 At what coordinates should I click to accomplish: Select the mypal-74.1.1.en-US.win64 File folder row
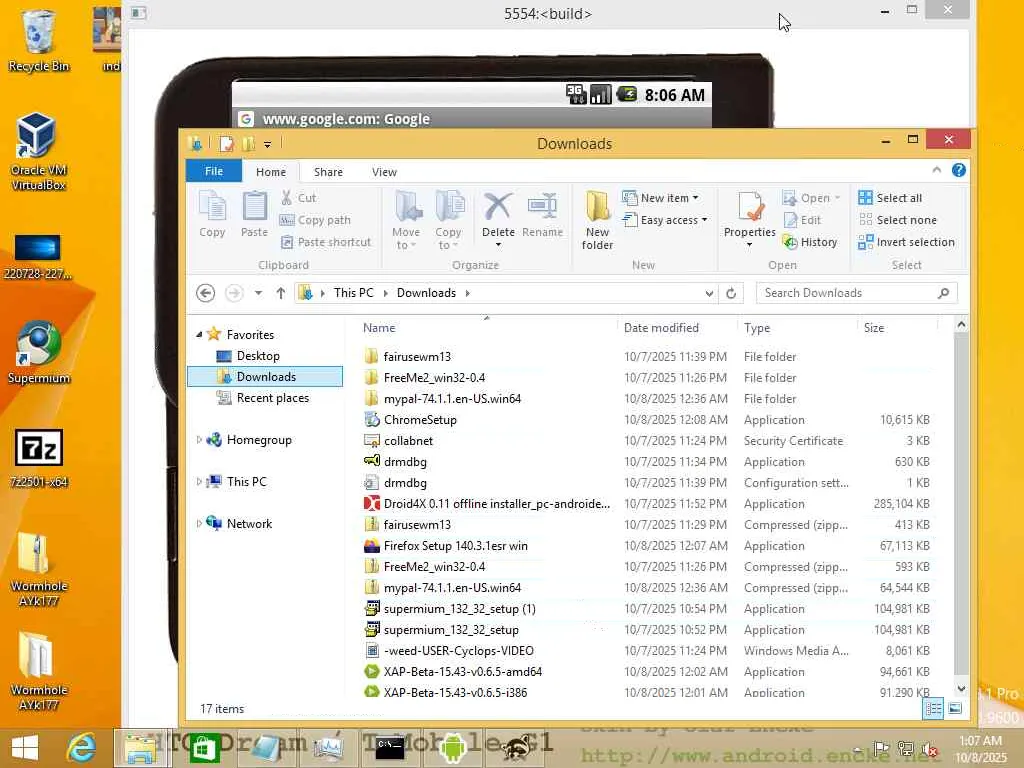click(x=649, y=398)
